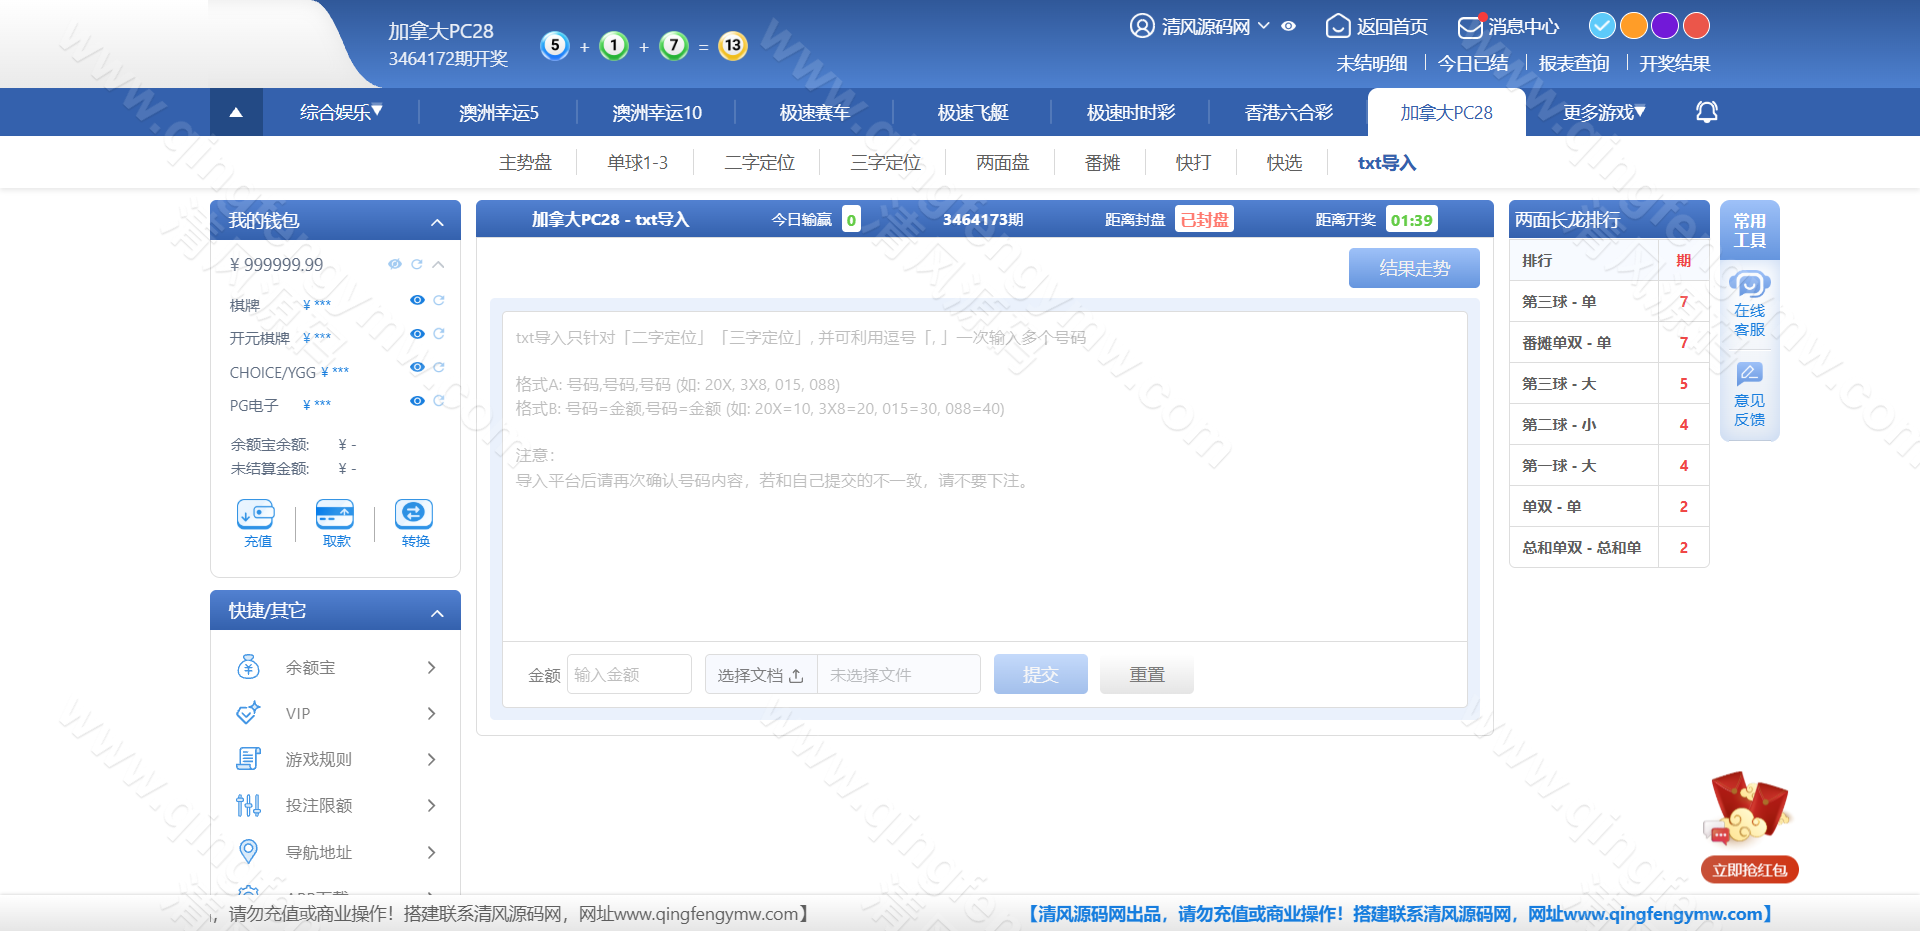Click the user avatar icon beside 清风源码网
The image size is (1920, 931).
(1142, 26)
